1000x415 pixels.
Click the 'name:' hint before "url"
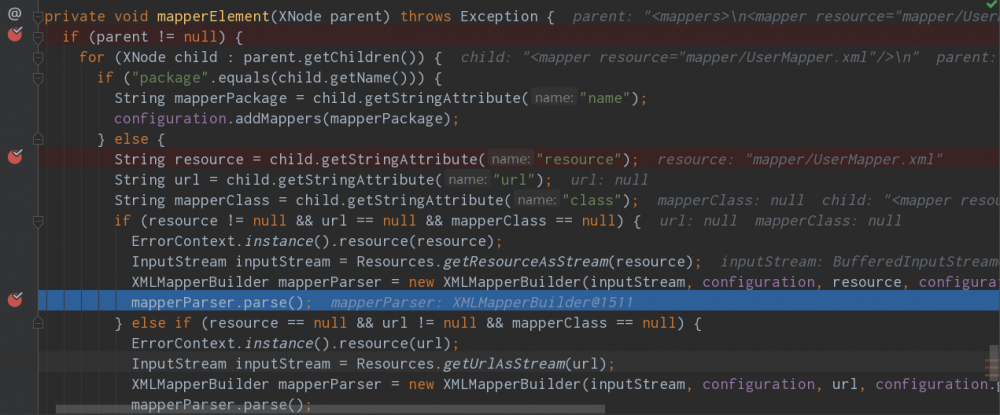point(467,180)
